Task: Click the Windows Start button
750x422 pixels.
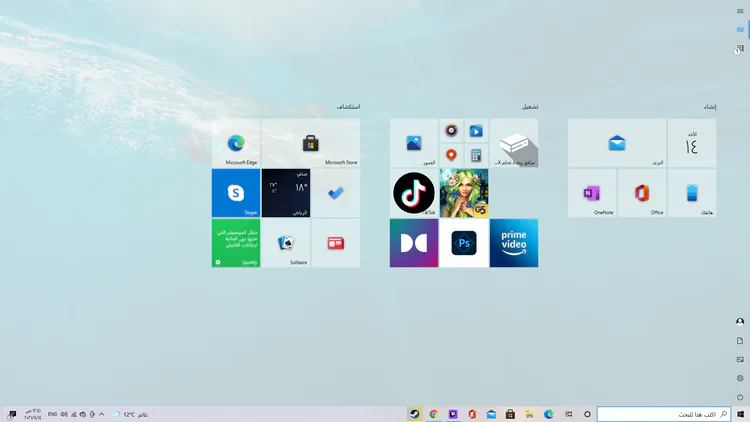Action: point(740,414)
